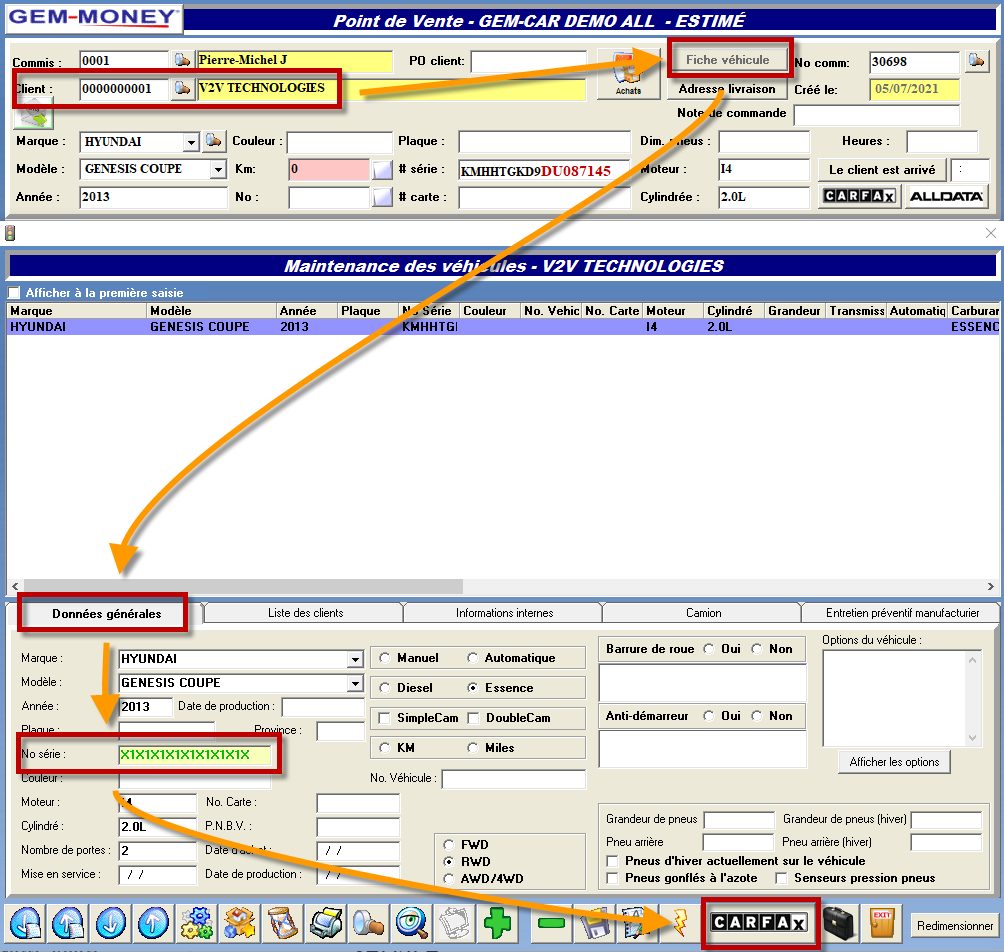Print using the printer icon
This screenshot has width=1004, height=952.
[x=325, y=923]
